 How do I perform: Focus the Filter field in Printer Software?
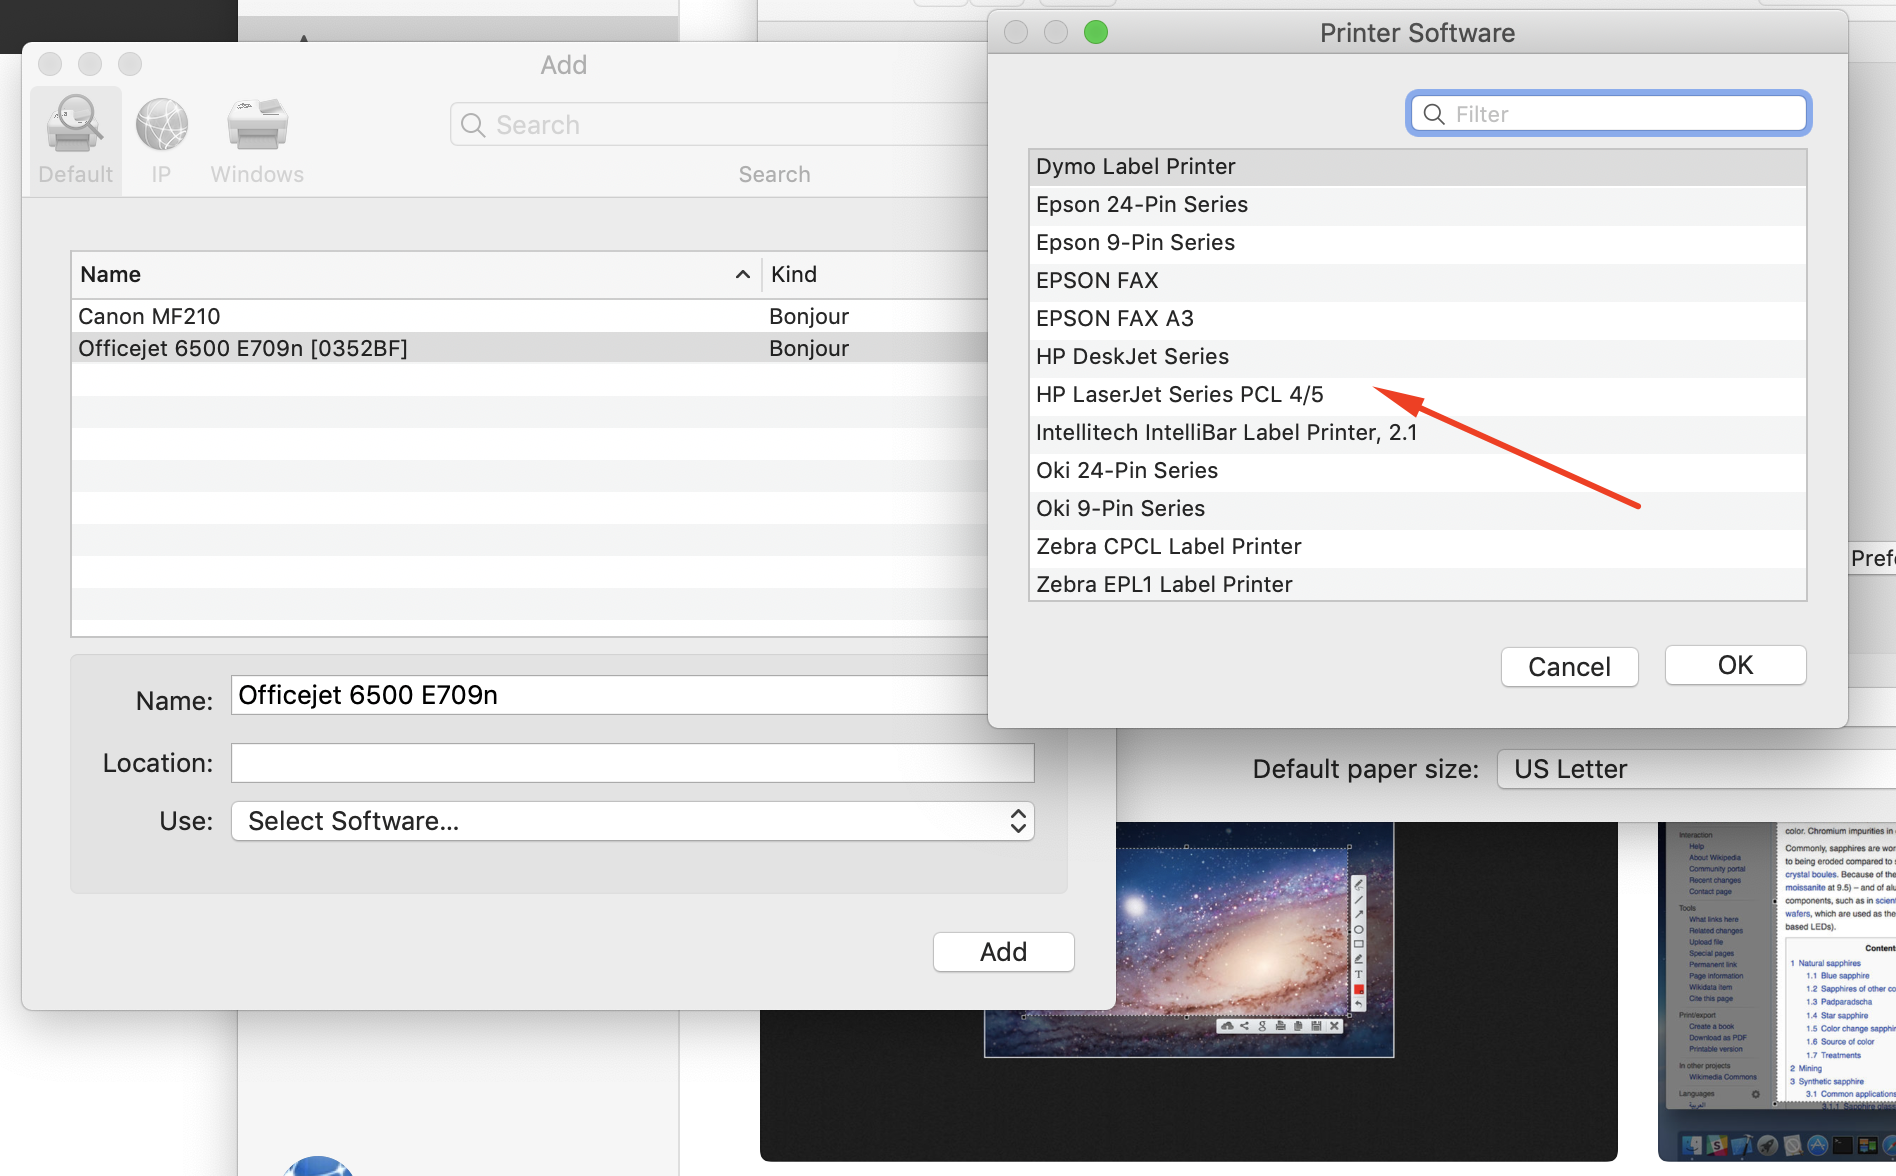(1608, 114)
